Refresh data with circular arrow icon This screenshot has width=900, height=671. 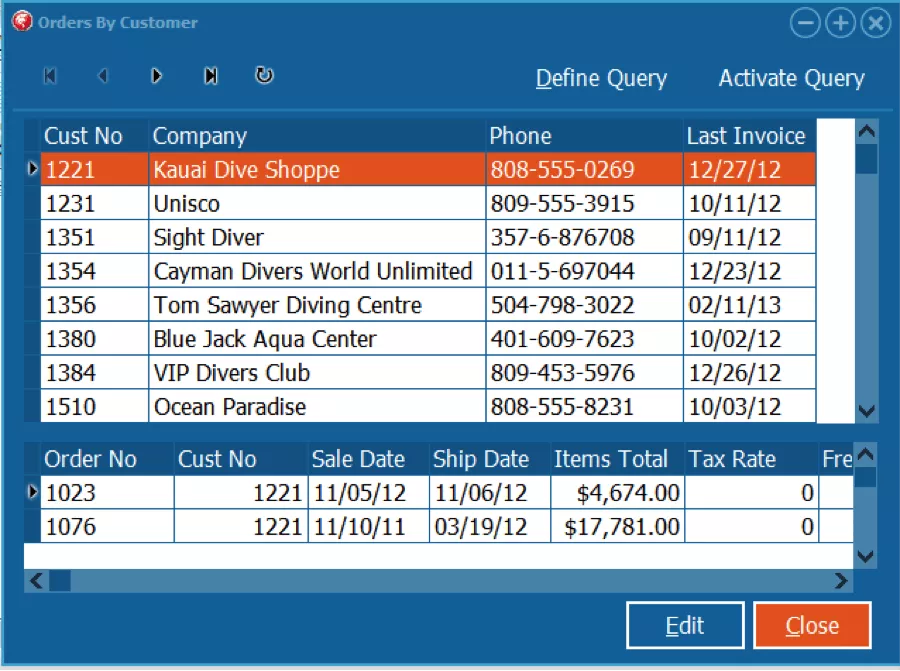pyautogui.click(x=264, y=75)
